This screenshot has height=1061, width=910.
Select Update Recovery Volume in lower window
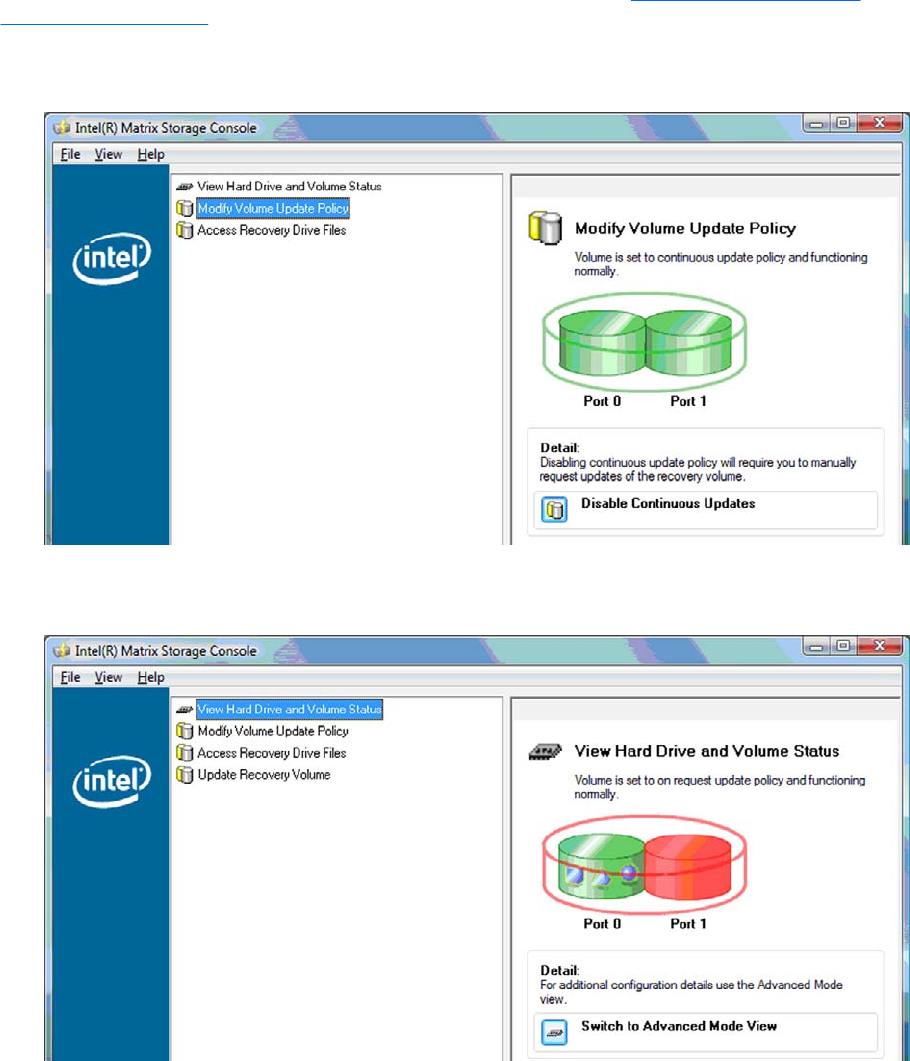pyautogui.click(x=264, y=775)
